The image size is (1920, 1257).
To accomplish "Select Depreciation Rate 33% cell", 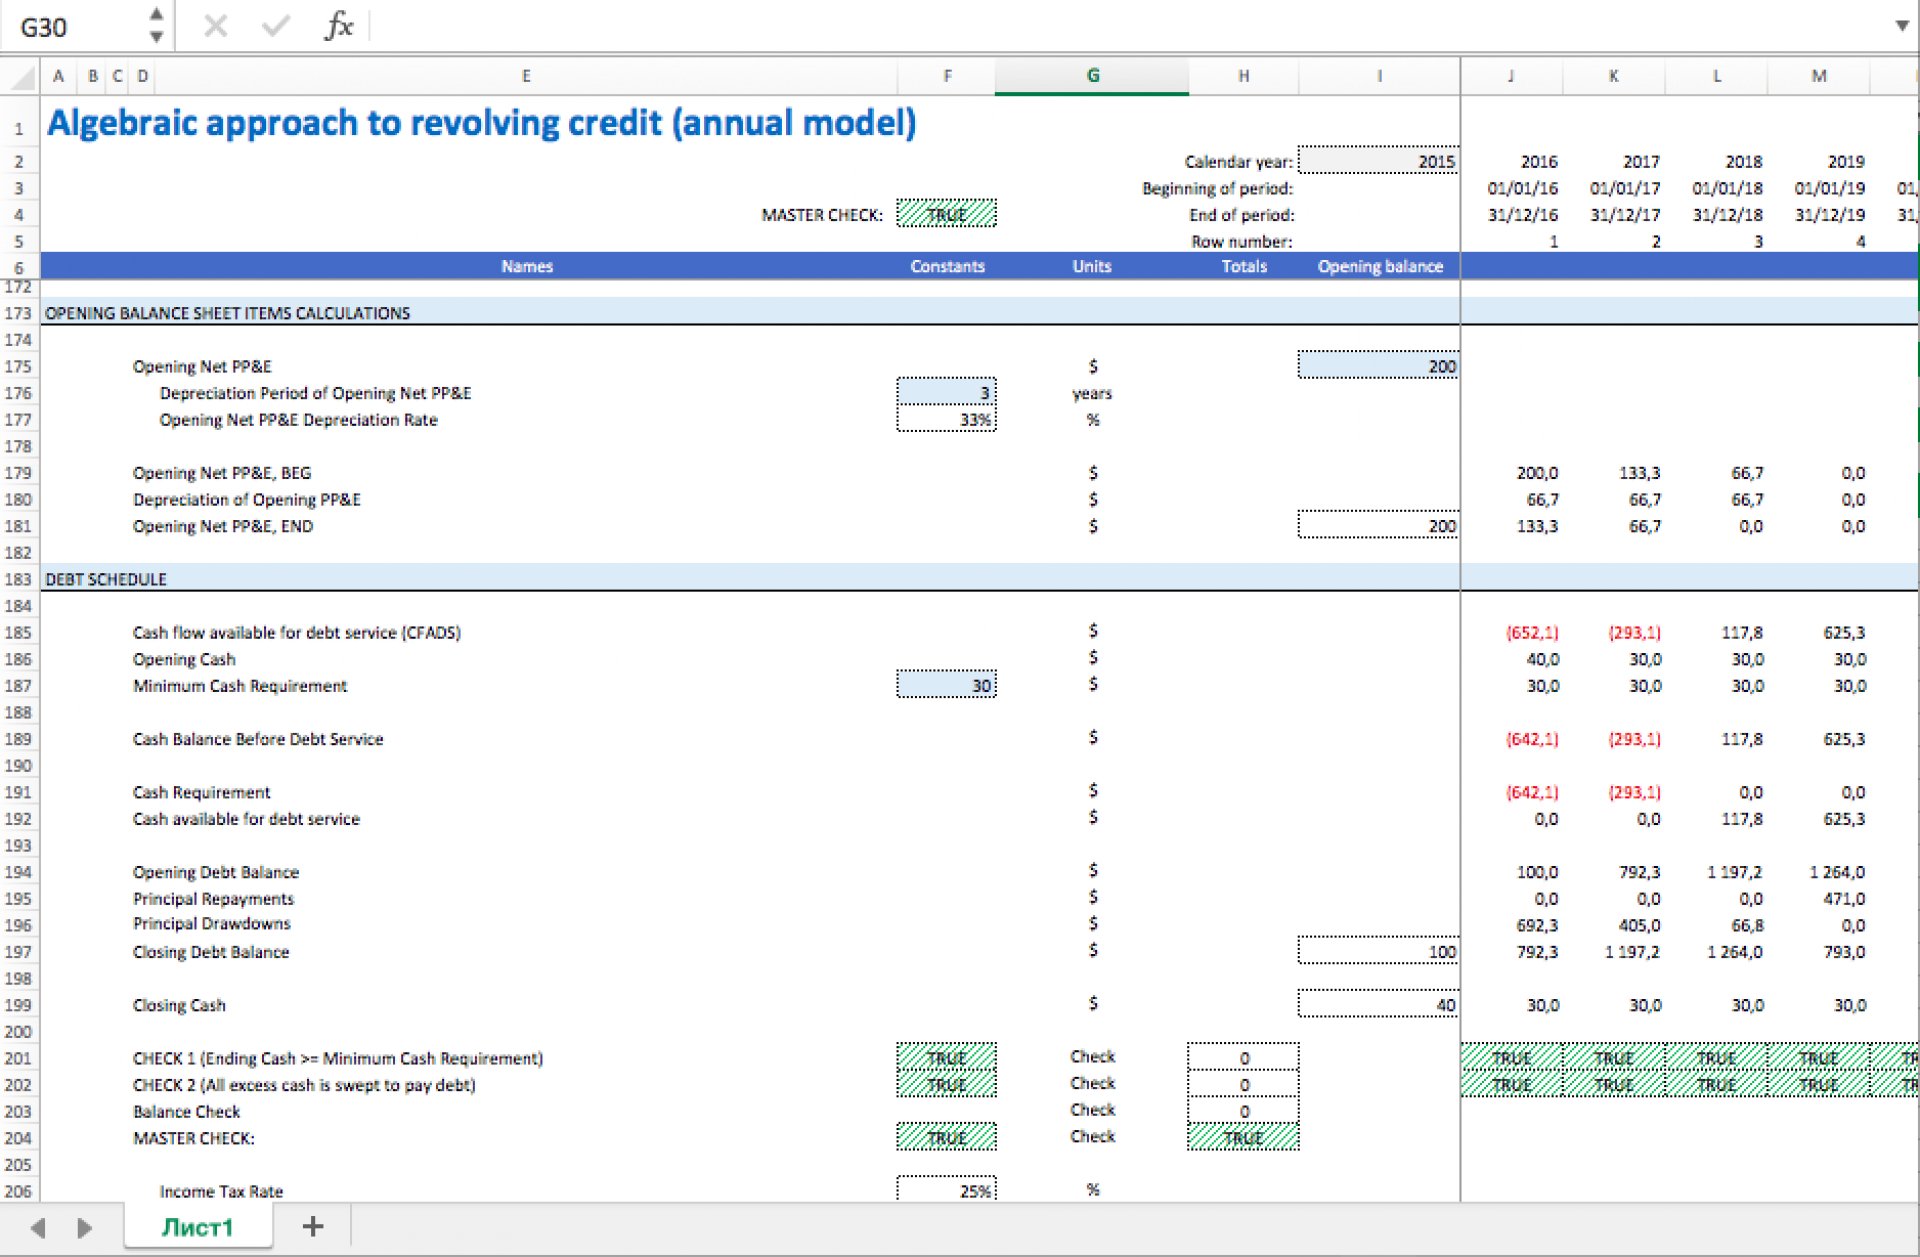I will coord(946,419).
